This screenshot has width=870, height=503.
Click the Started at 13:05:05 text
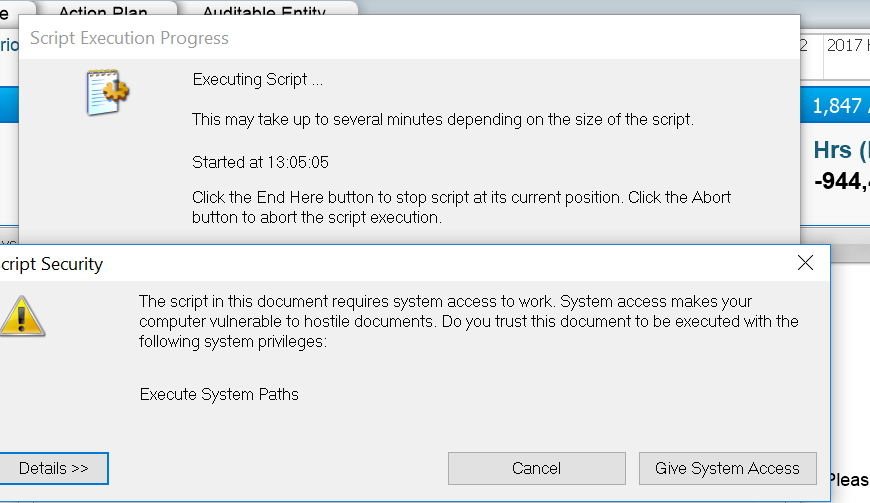coord(260,161)
